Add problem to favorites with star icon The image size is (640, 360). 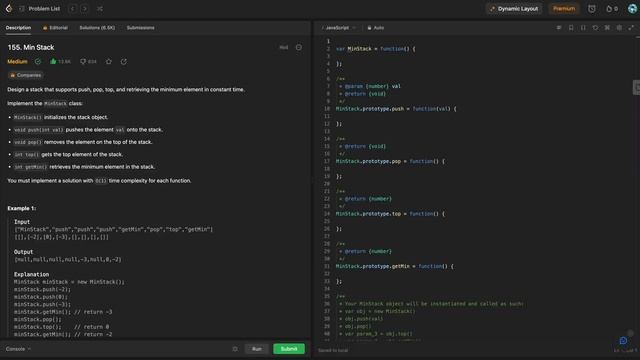pos(109,62)
